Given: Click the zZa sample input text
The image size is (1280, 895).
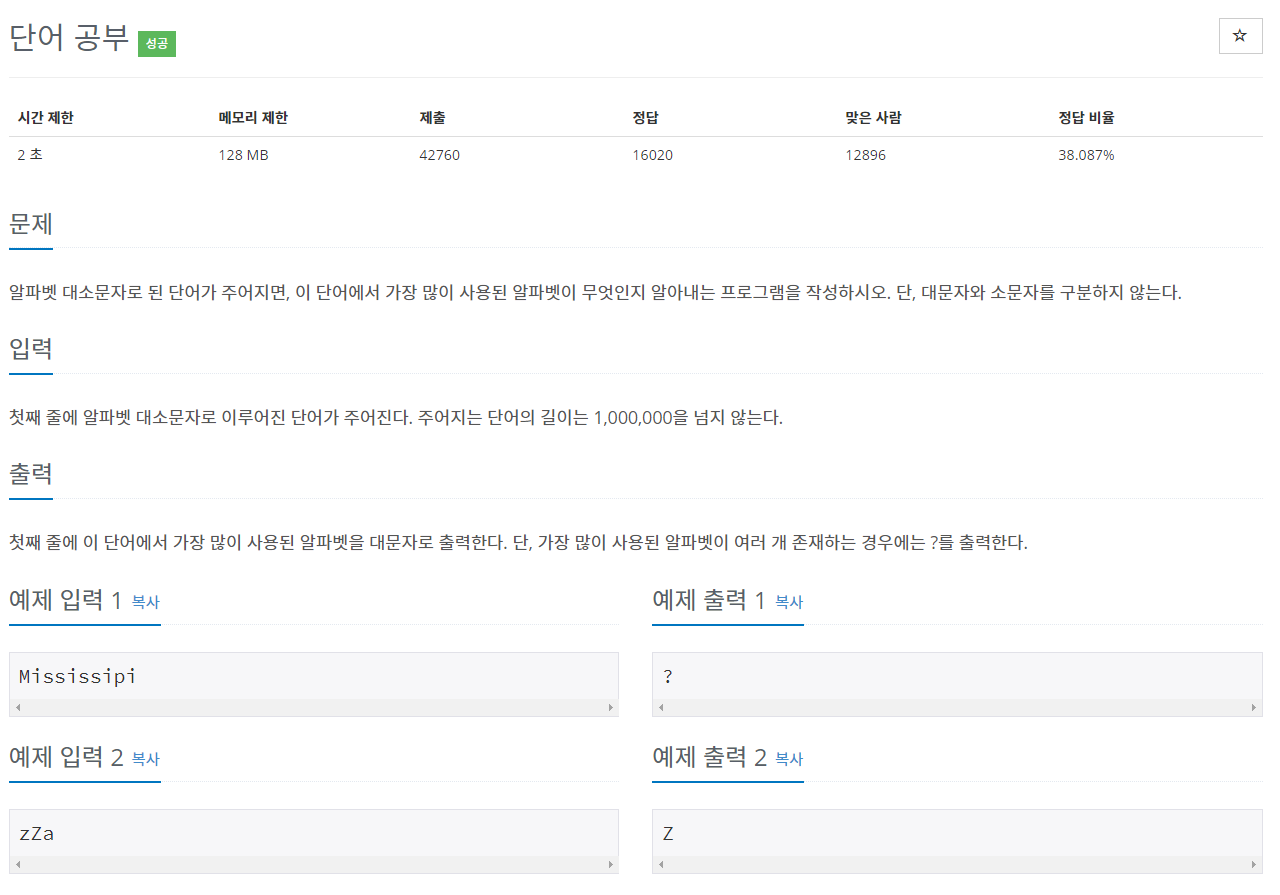Looking at the screenshot, I should [x=37, y=833].
